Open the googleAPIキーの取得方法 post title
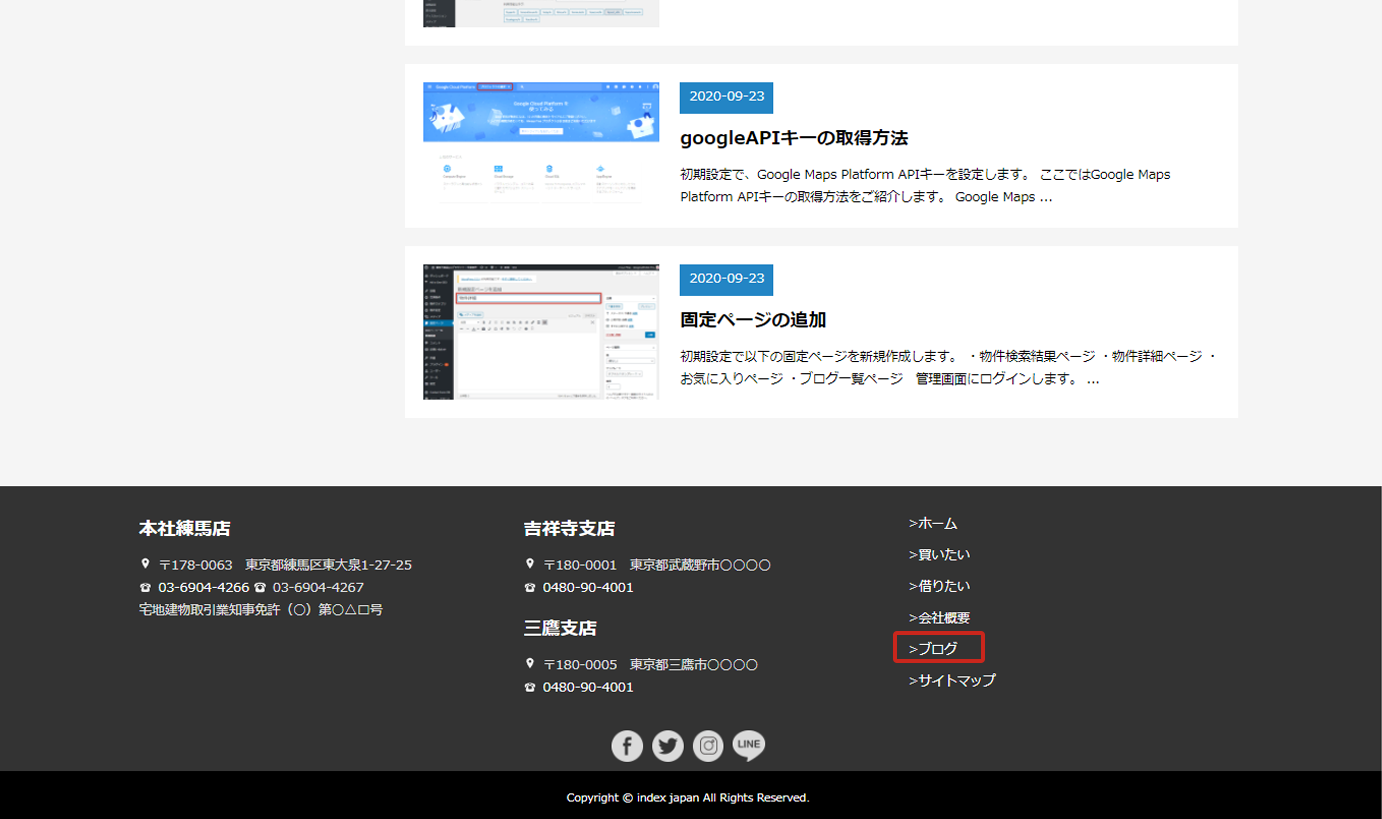1382x819 pixels. (x=793, y=138)
